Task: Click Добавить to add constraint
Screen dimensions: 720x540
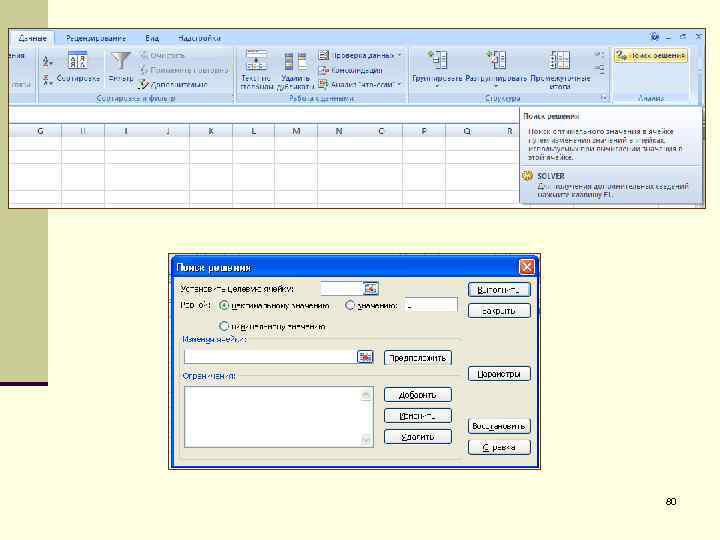Action: (418, 395)
